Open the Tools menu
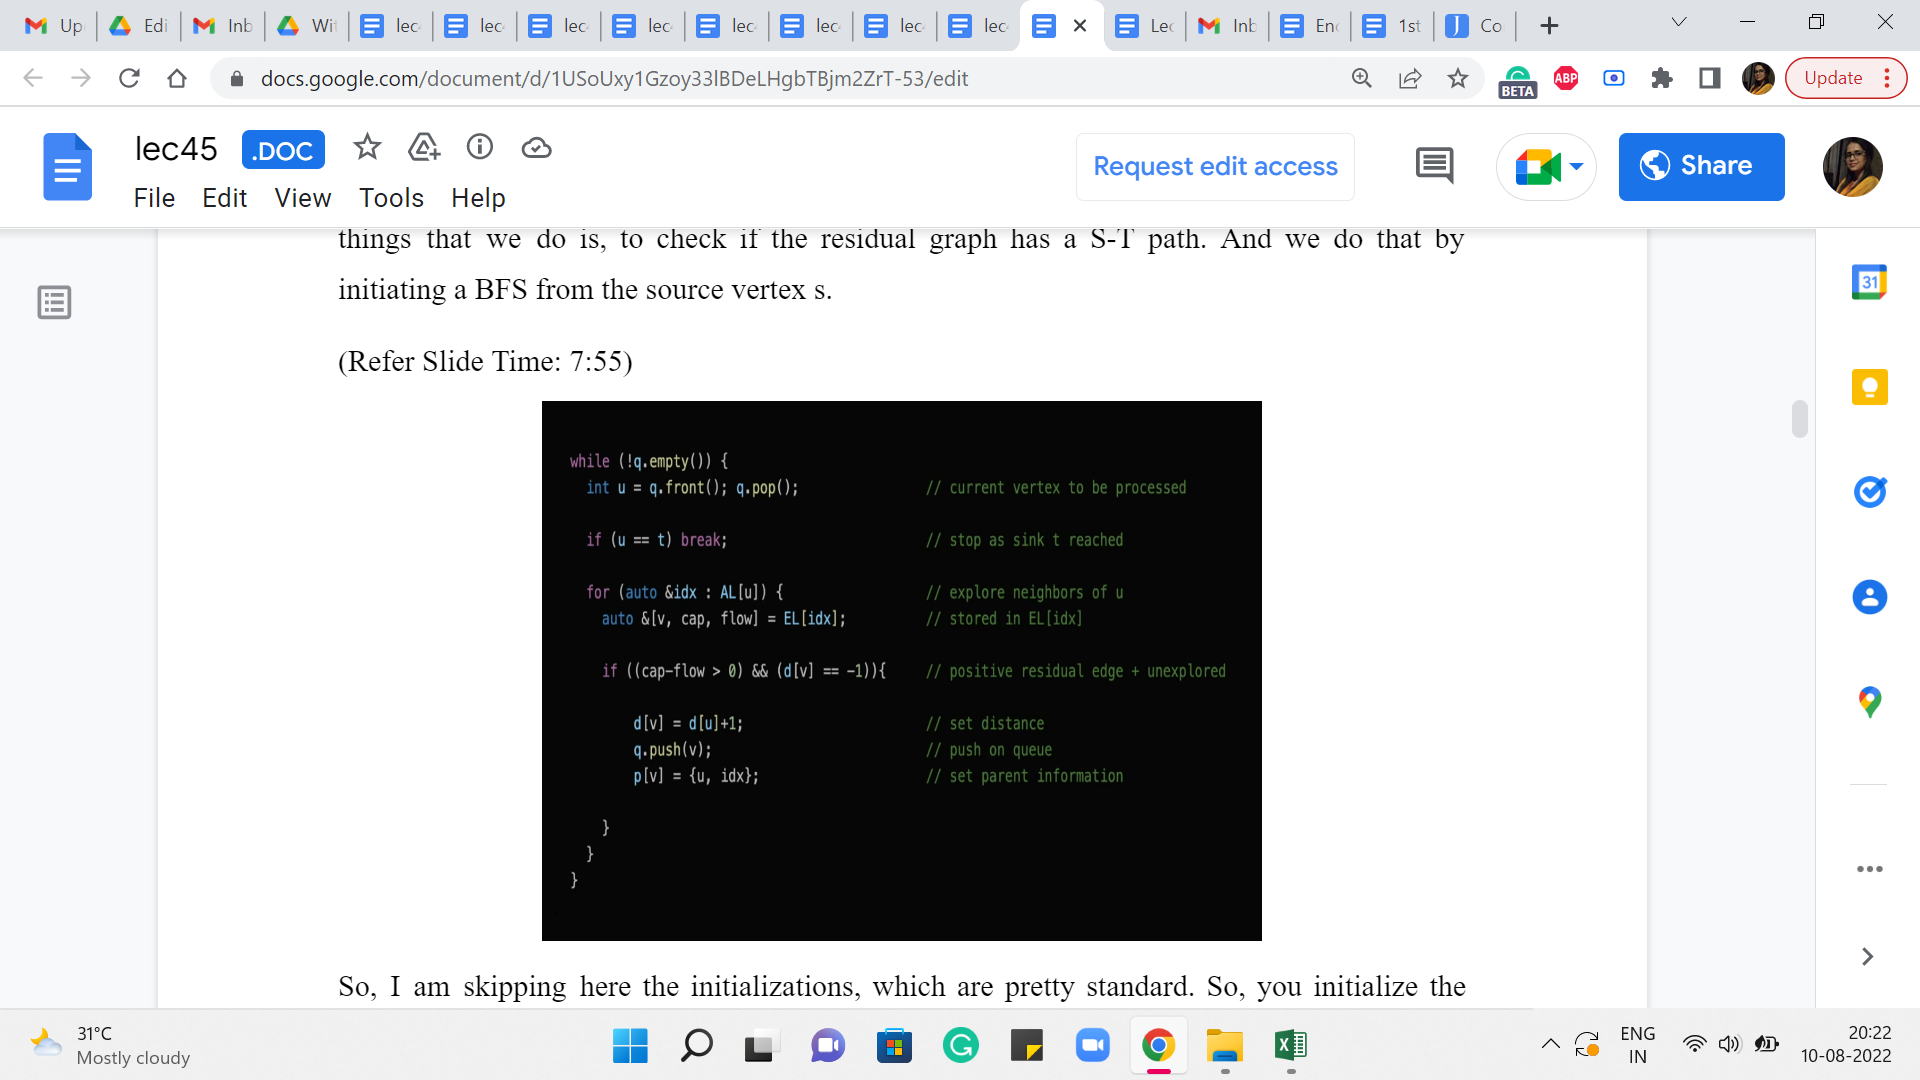This screenshot has height=1080, width=1920. (x=391, y=198)
